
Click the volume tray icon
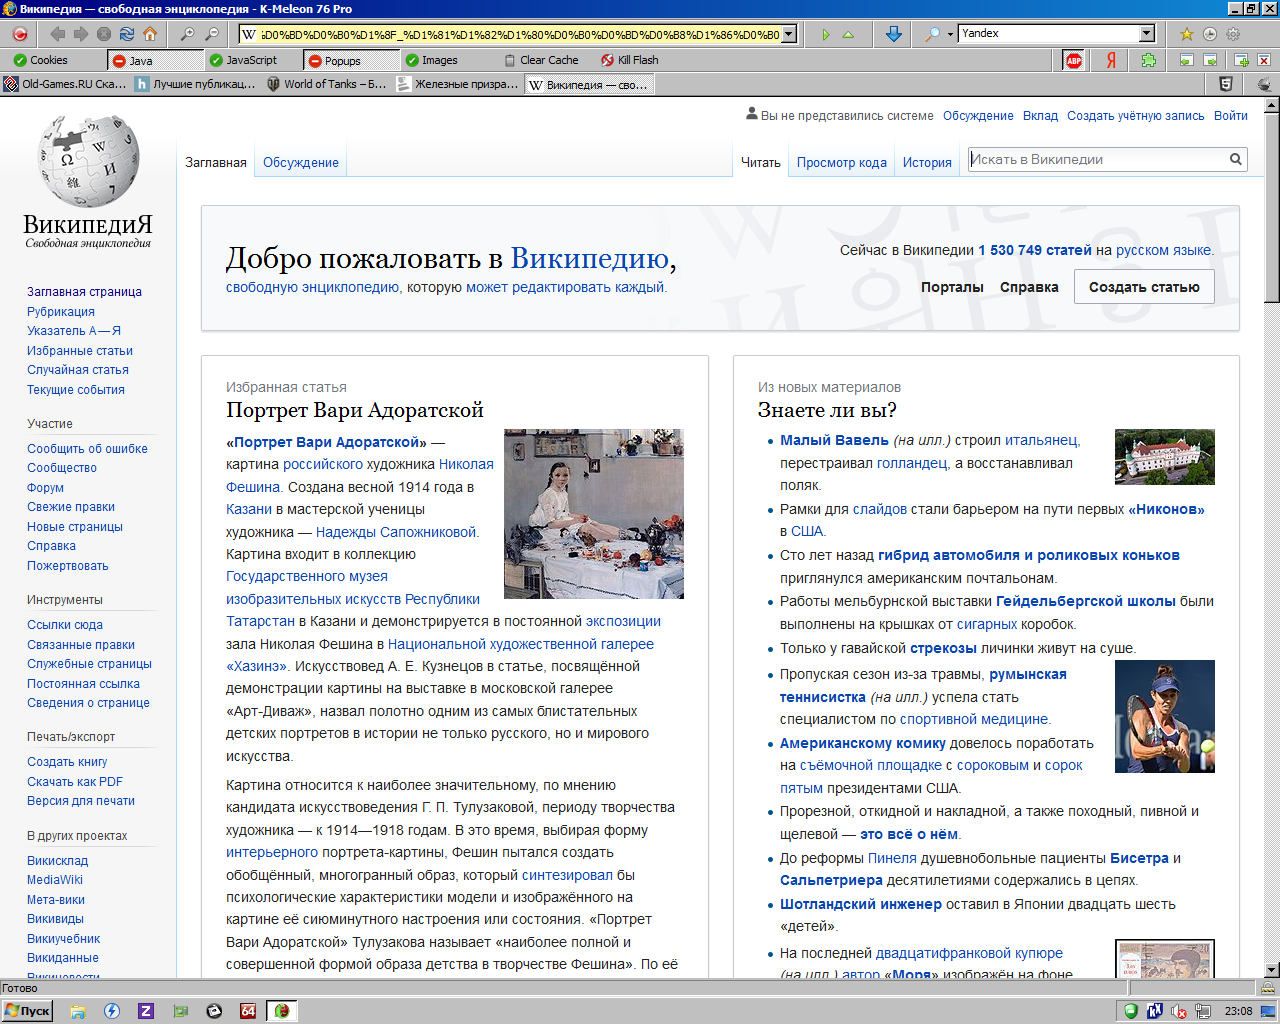1178,1011
